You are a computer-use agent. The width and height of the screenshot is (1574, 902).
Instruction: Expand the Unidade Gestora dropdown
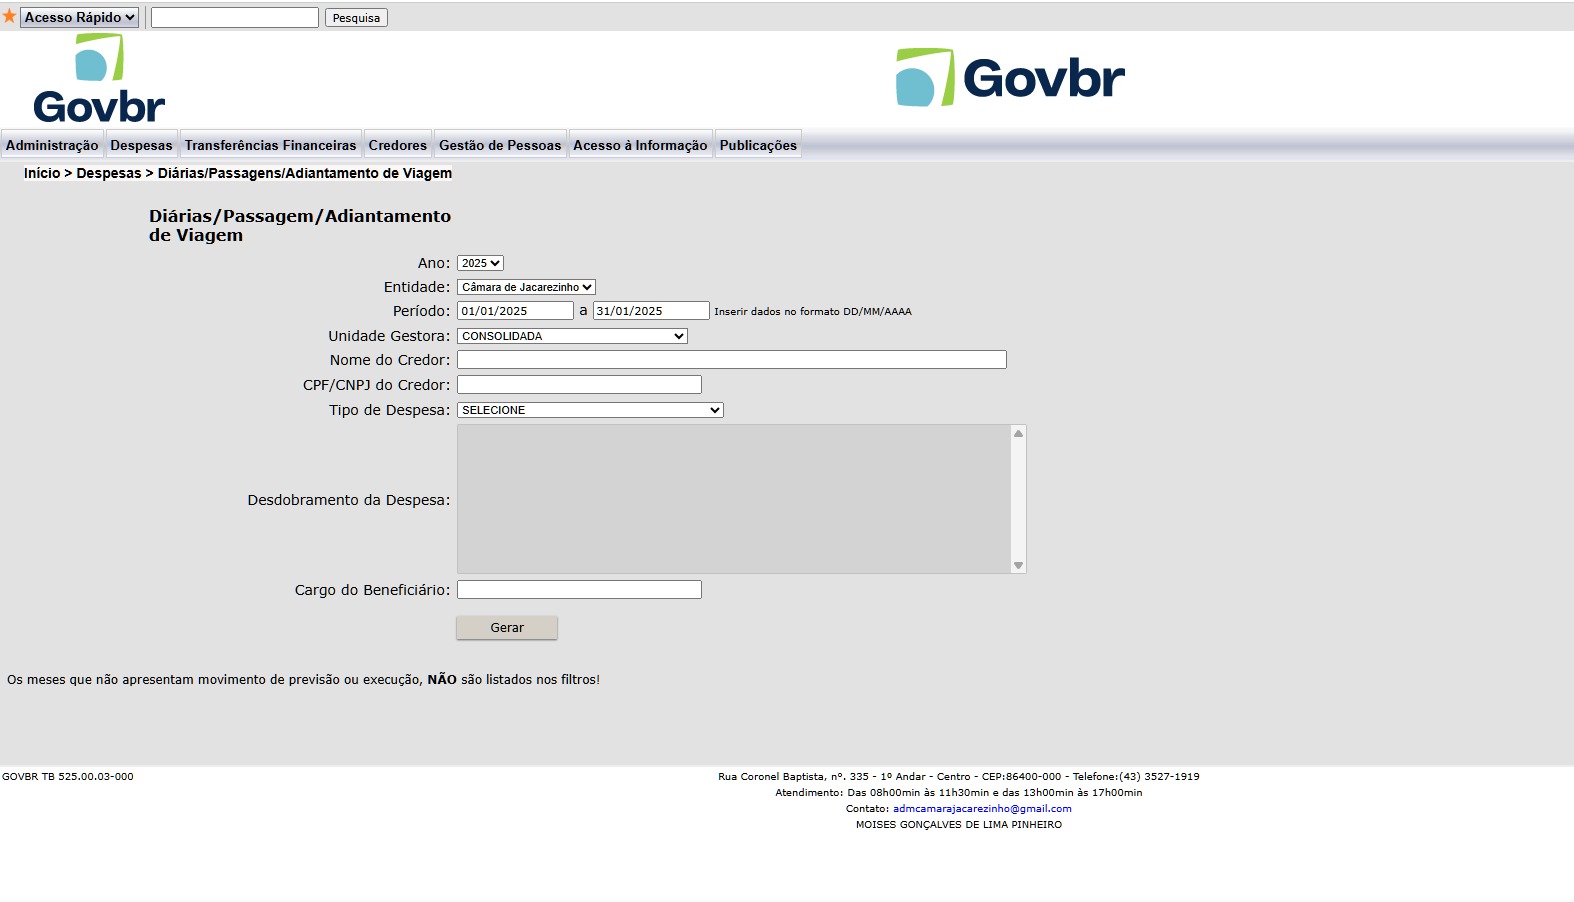coord(572,336)
